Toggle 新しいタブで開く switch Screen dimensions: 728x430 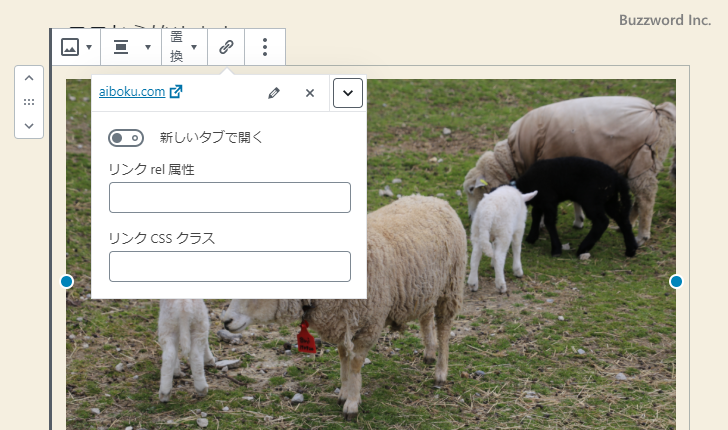pos(126,138)
